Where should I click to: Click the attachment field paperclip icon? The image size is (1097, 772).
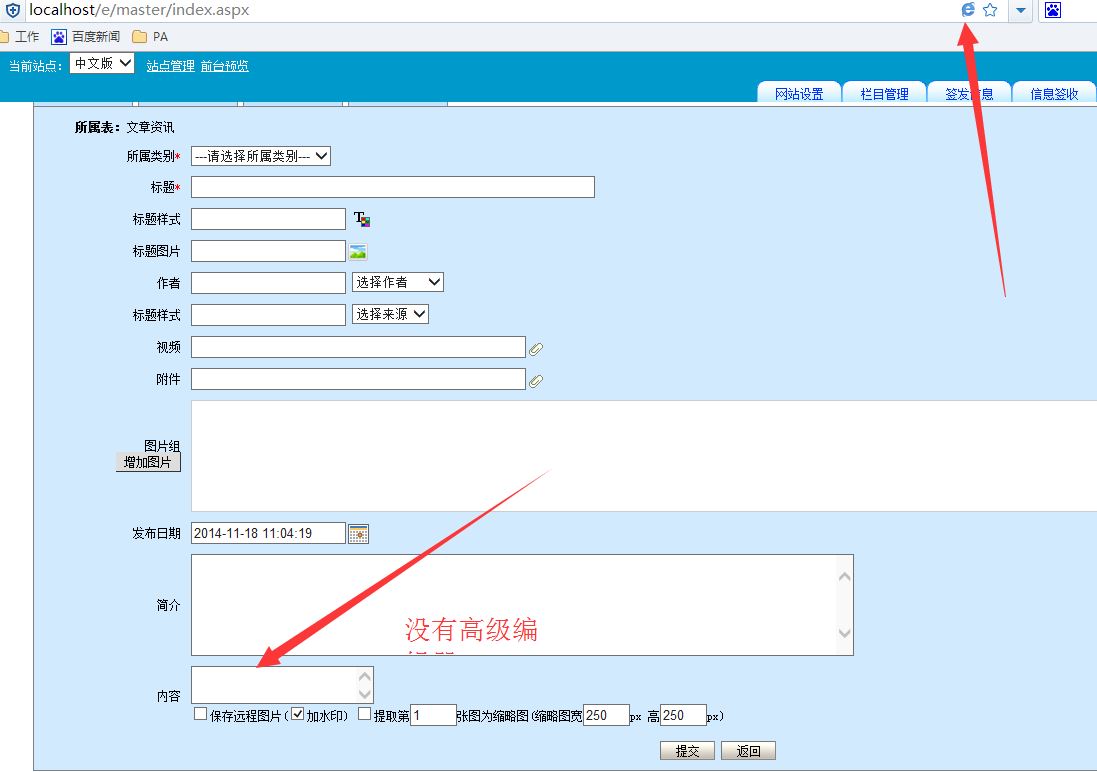coord(536,380)
